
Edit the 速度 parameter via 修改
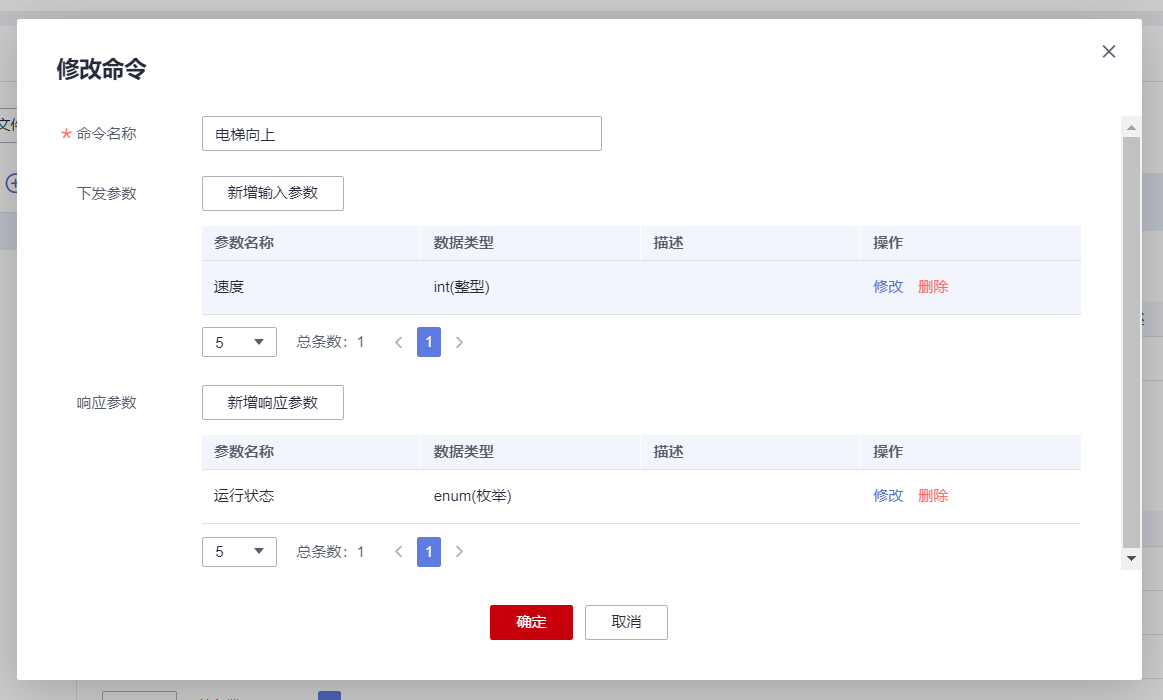(888, 287)
